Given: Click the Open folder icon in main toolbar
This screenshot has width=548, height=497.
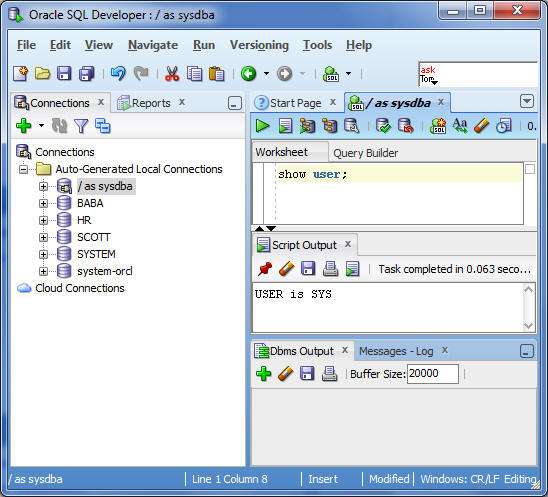Looking at the screenshot, I should click(42, 73).
